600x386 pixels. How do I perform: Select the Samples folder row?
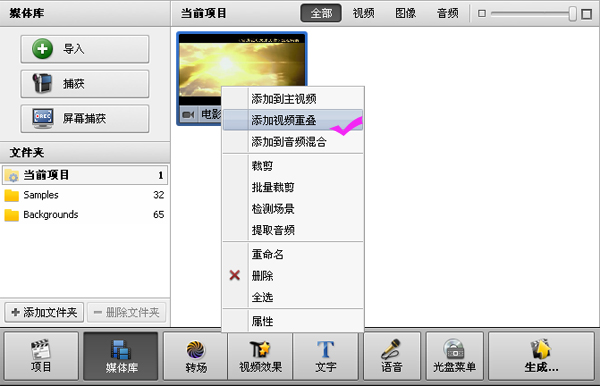click(85, 195)
